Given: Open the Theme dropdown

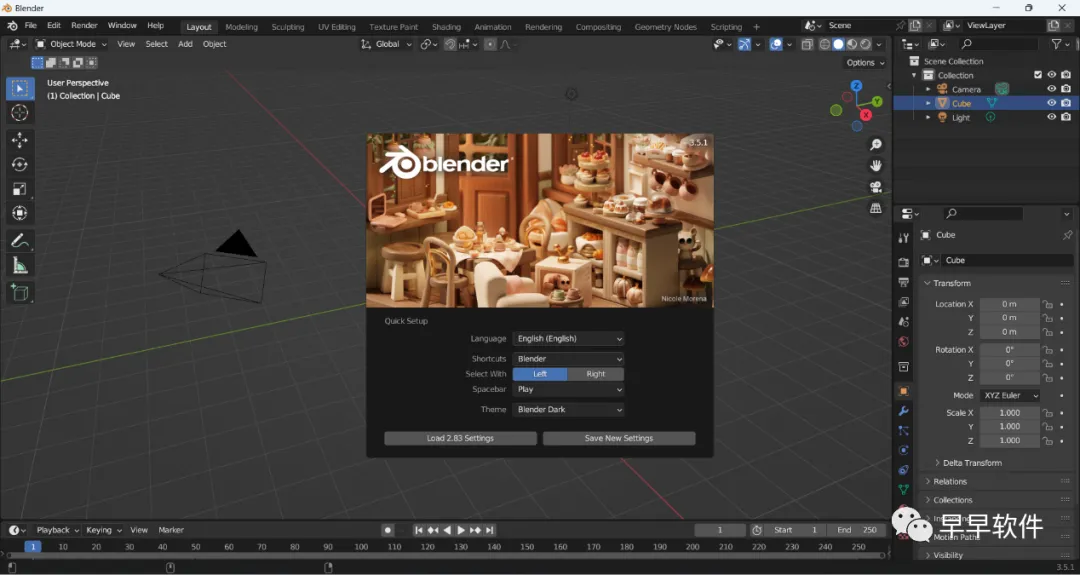Looking at the screenshot, I should click(568, 410).
